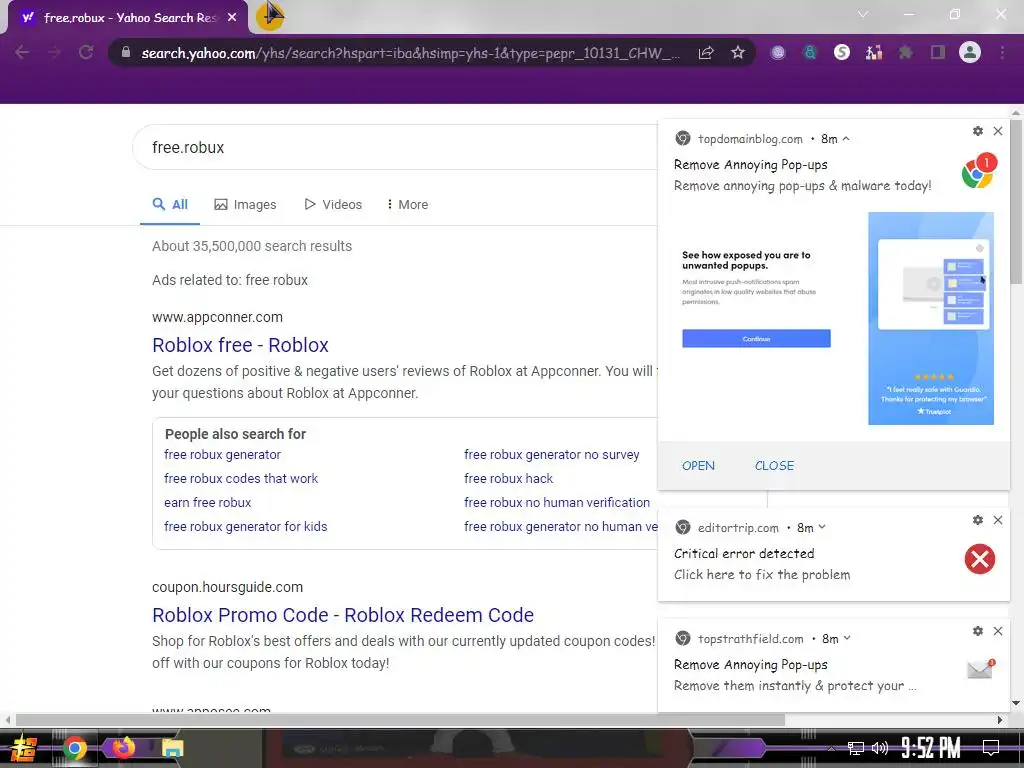1024x768 pixels.
Task: Open the Chrome three-dot menu
Action: point(1002,52)
